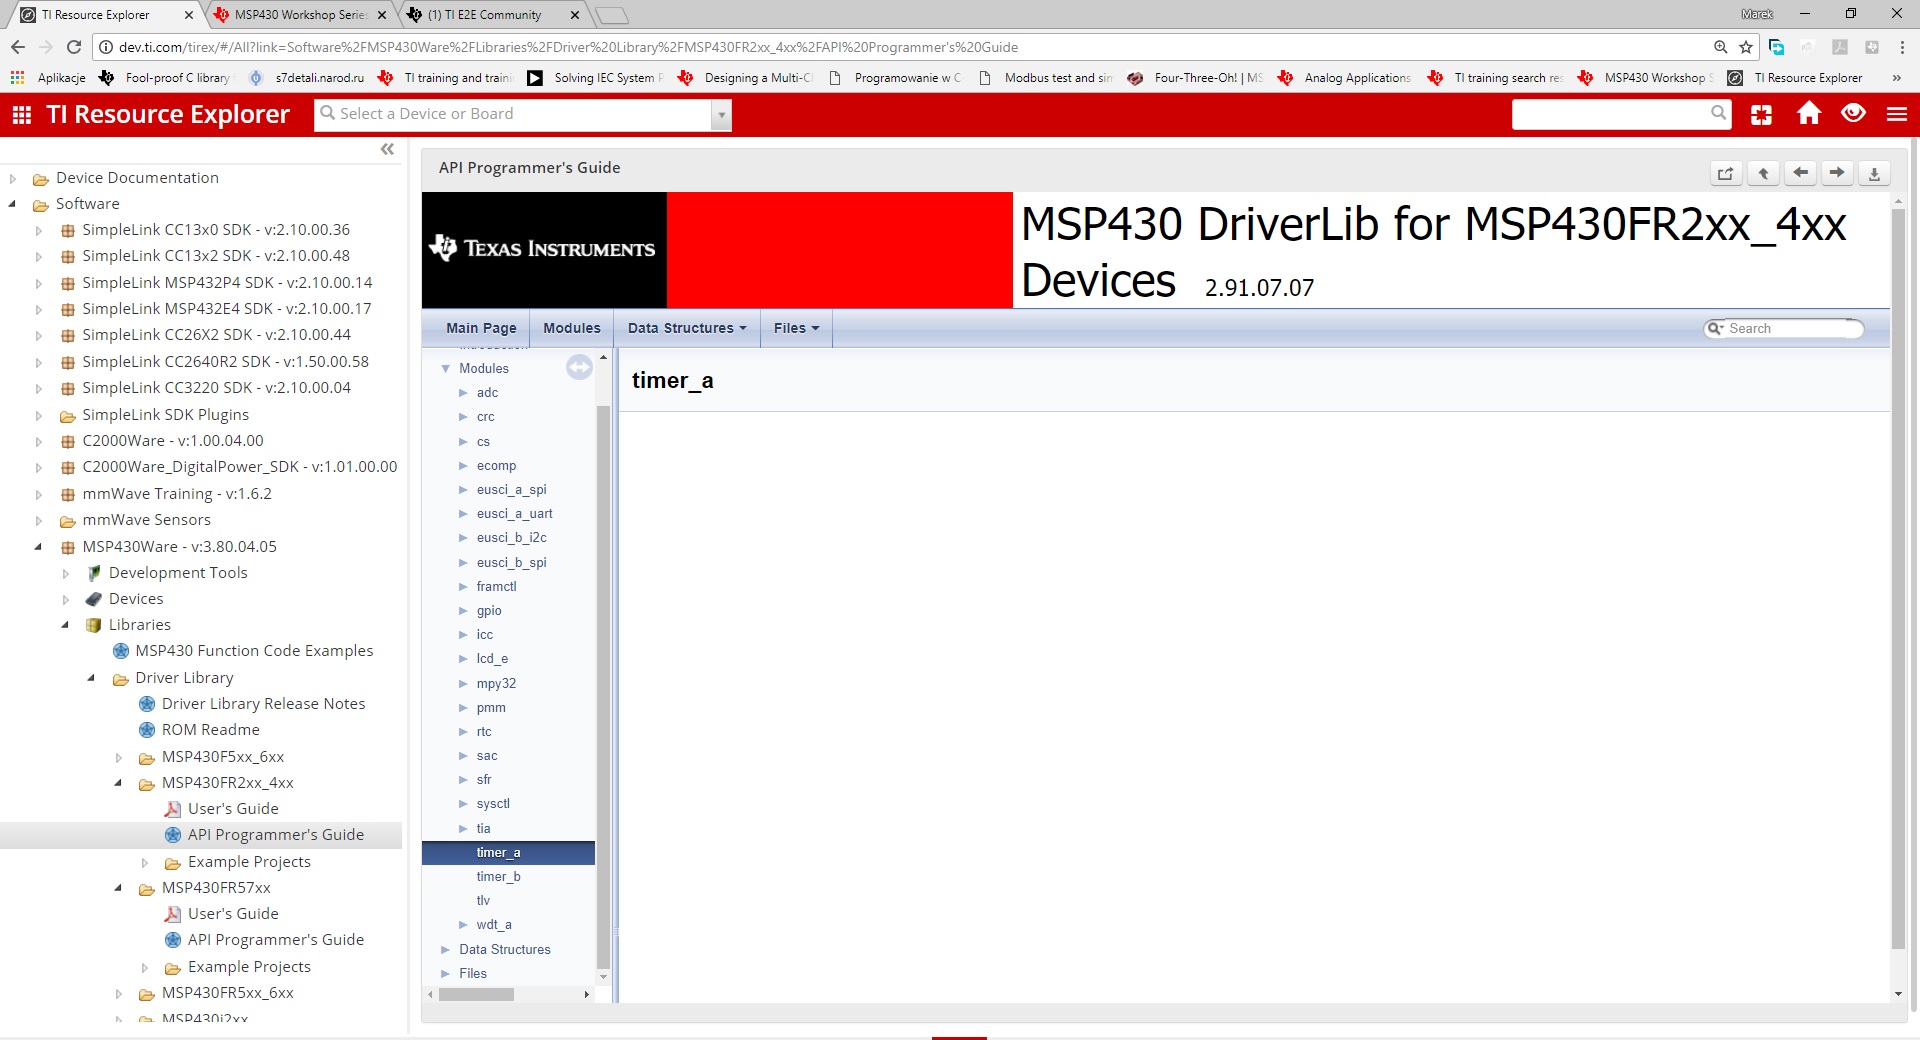Open the ROM Readme item
Viewport: 1920px width, 1040px height.
pos(210,730)
